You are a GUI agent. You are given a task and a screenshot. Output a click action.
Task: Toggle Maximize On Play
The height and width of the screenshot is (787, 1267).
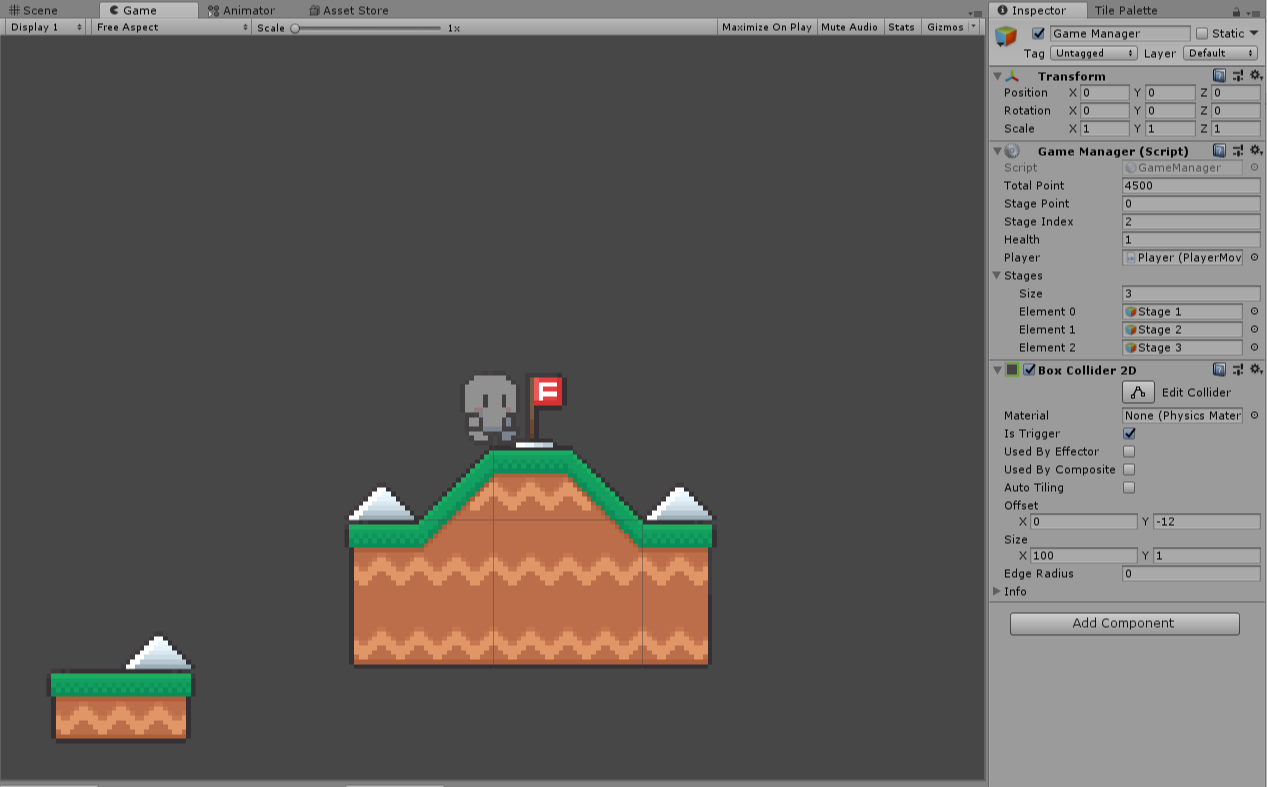[767, 27]
